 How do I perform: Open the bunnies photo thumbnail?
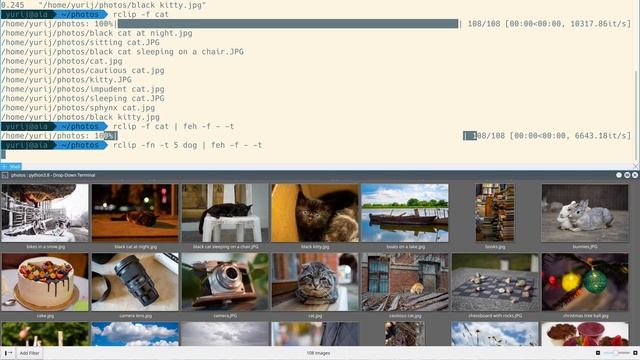[585, 213]
